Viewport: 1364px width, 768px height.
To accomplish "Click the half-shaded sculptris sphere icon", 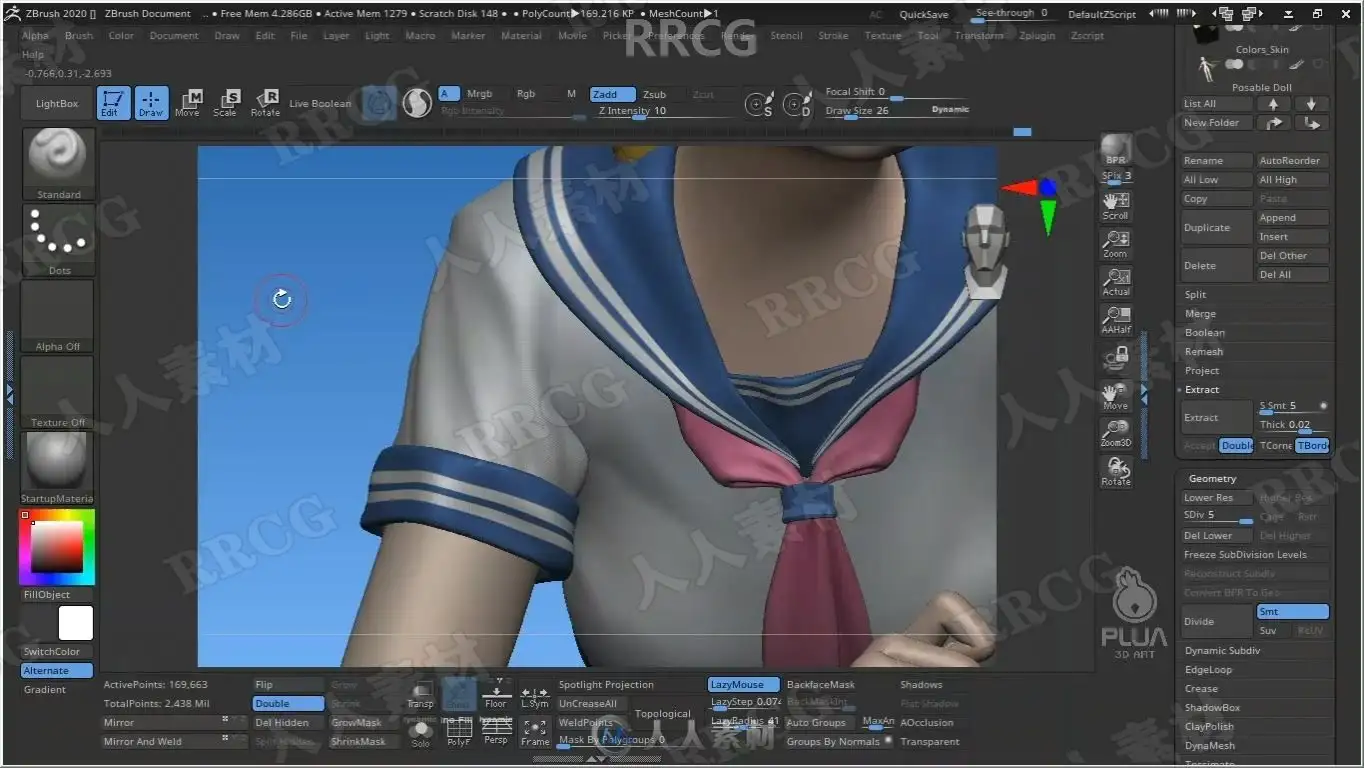I will [416, 103].
